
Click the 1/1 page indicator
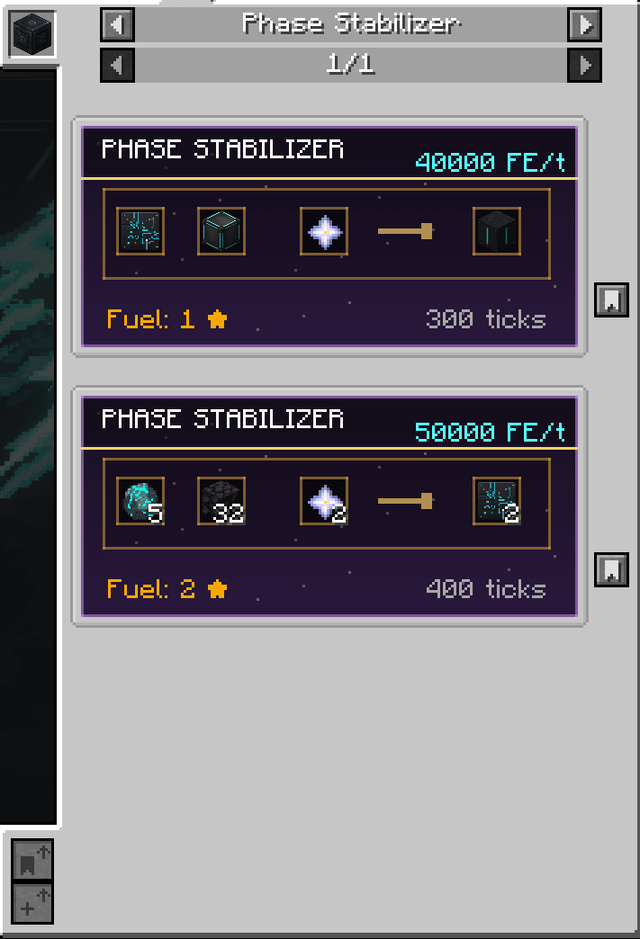[350, 66]
